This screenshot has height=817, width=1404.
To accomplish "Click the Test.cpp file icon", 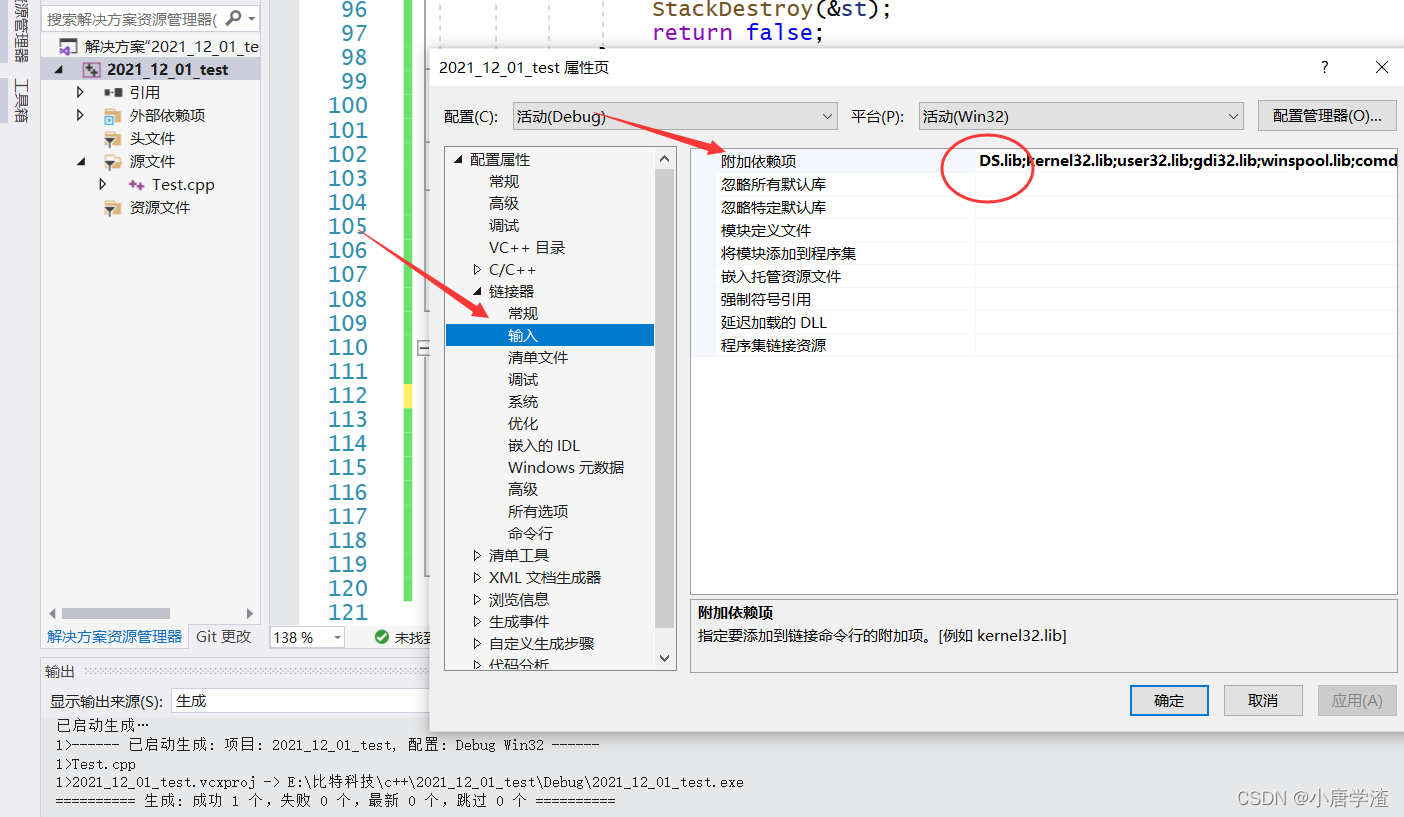I will [136, 184].
